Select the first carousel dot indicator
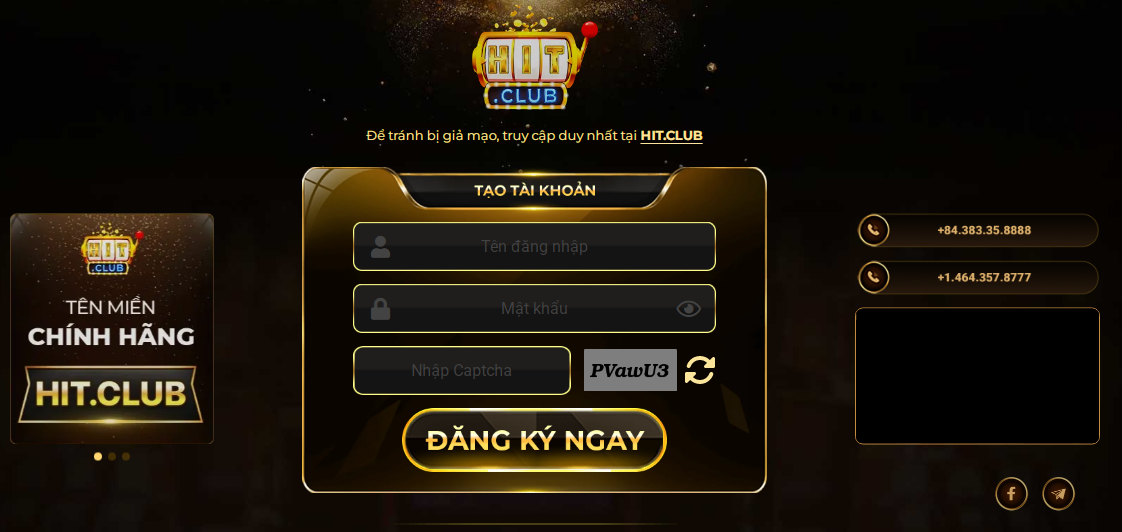Image resolution: width=1122 pixels, height=532 pixels. pos(98,456)
